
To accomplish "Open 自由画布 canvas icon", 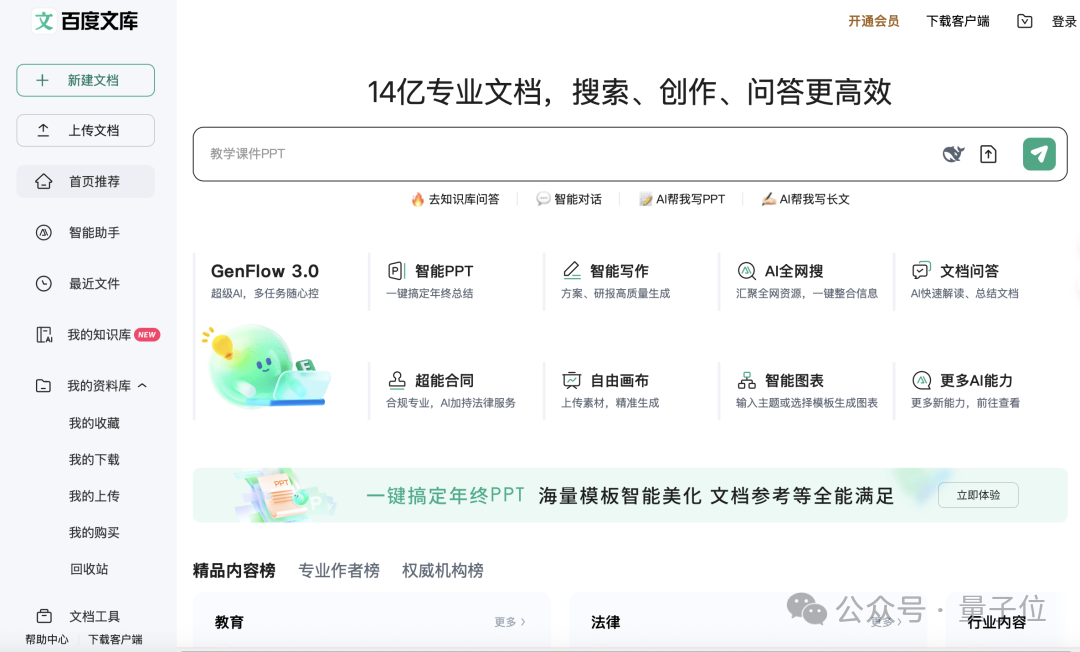I will pyautogui.click(x=572, y=380).
